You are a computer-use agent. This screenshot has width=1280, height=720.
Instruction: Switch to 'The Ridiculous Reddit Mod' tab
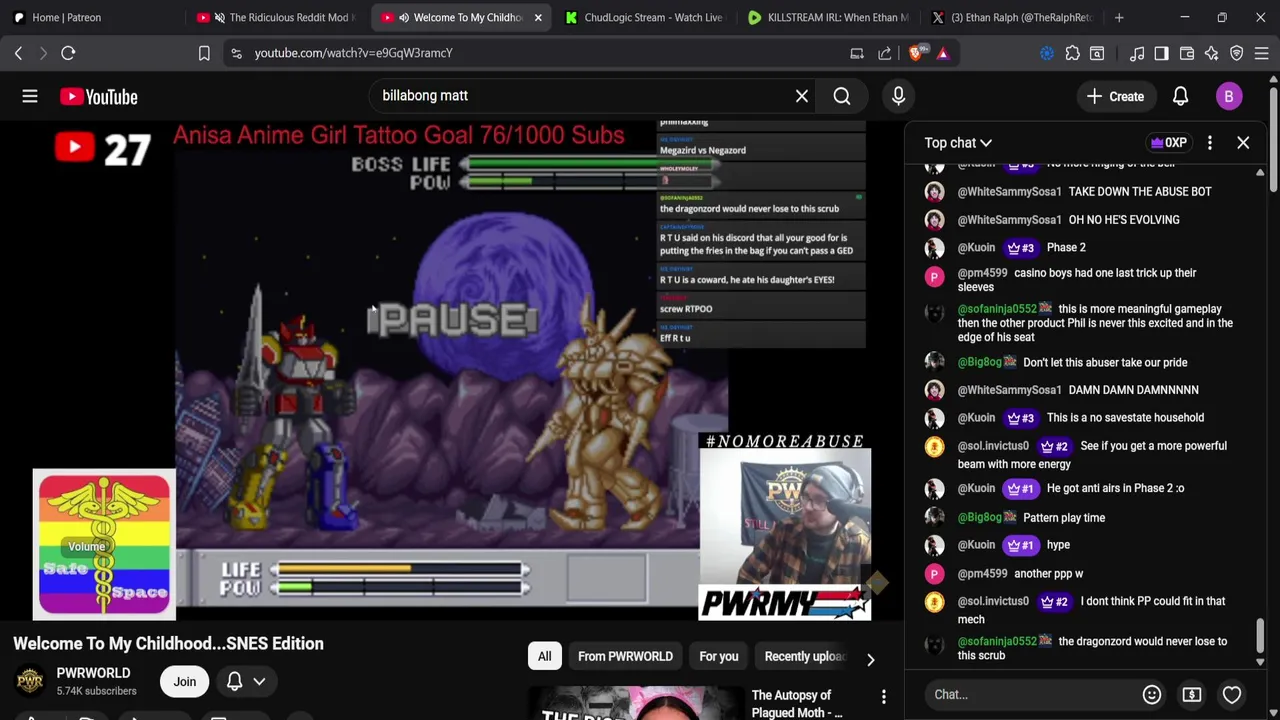(x=276, y=17)
